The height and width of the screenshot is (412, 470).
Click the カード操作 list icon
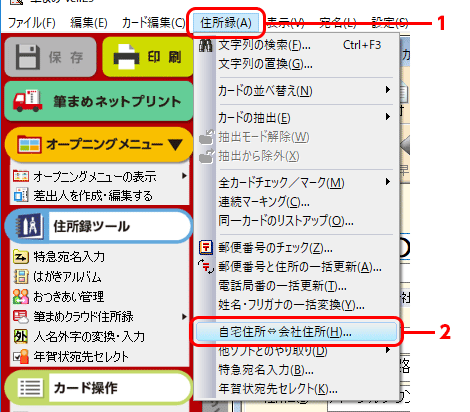pos(30,388)
